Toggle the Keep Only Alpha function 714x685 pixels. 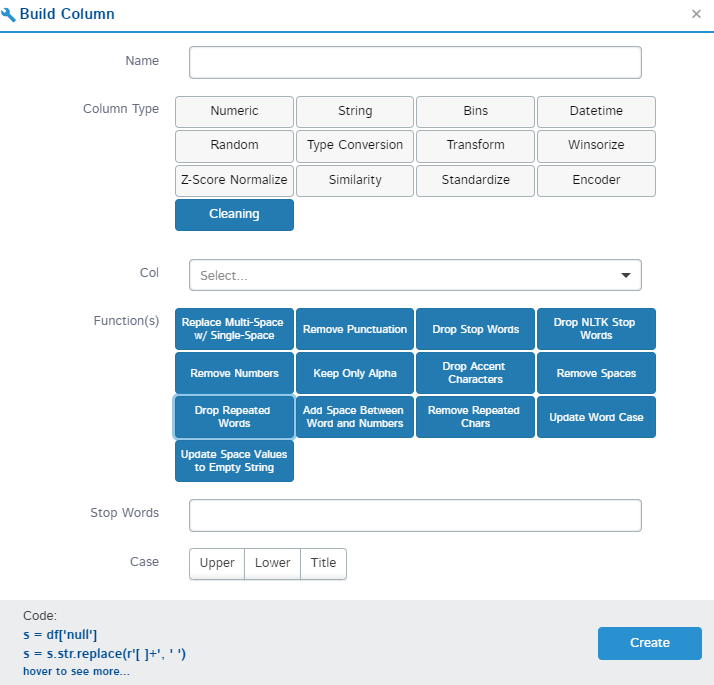[355, 373]
